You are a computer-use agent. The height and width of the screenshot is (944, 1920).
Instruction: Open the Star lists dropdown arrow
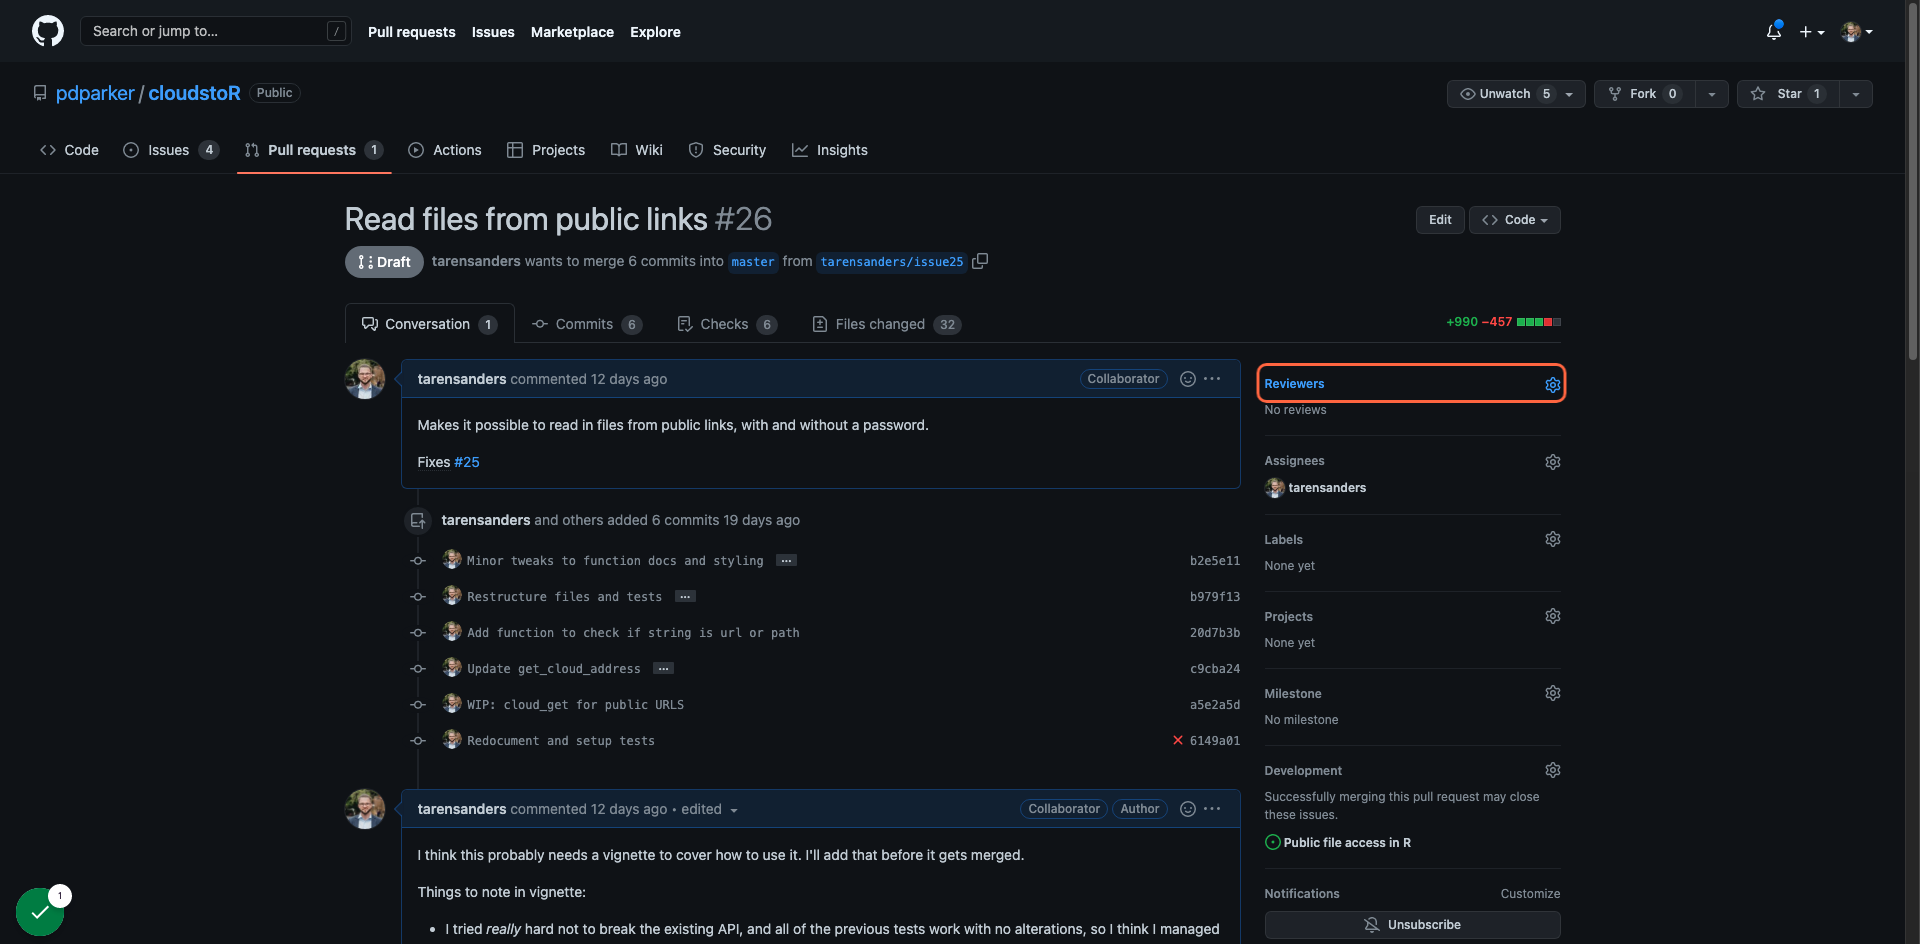pyautogui.click(x=1856, y=94)
